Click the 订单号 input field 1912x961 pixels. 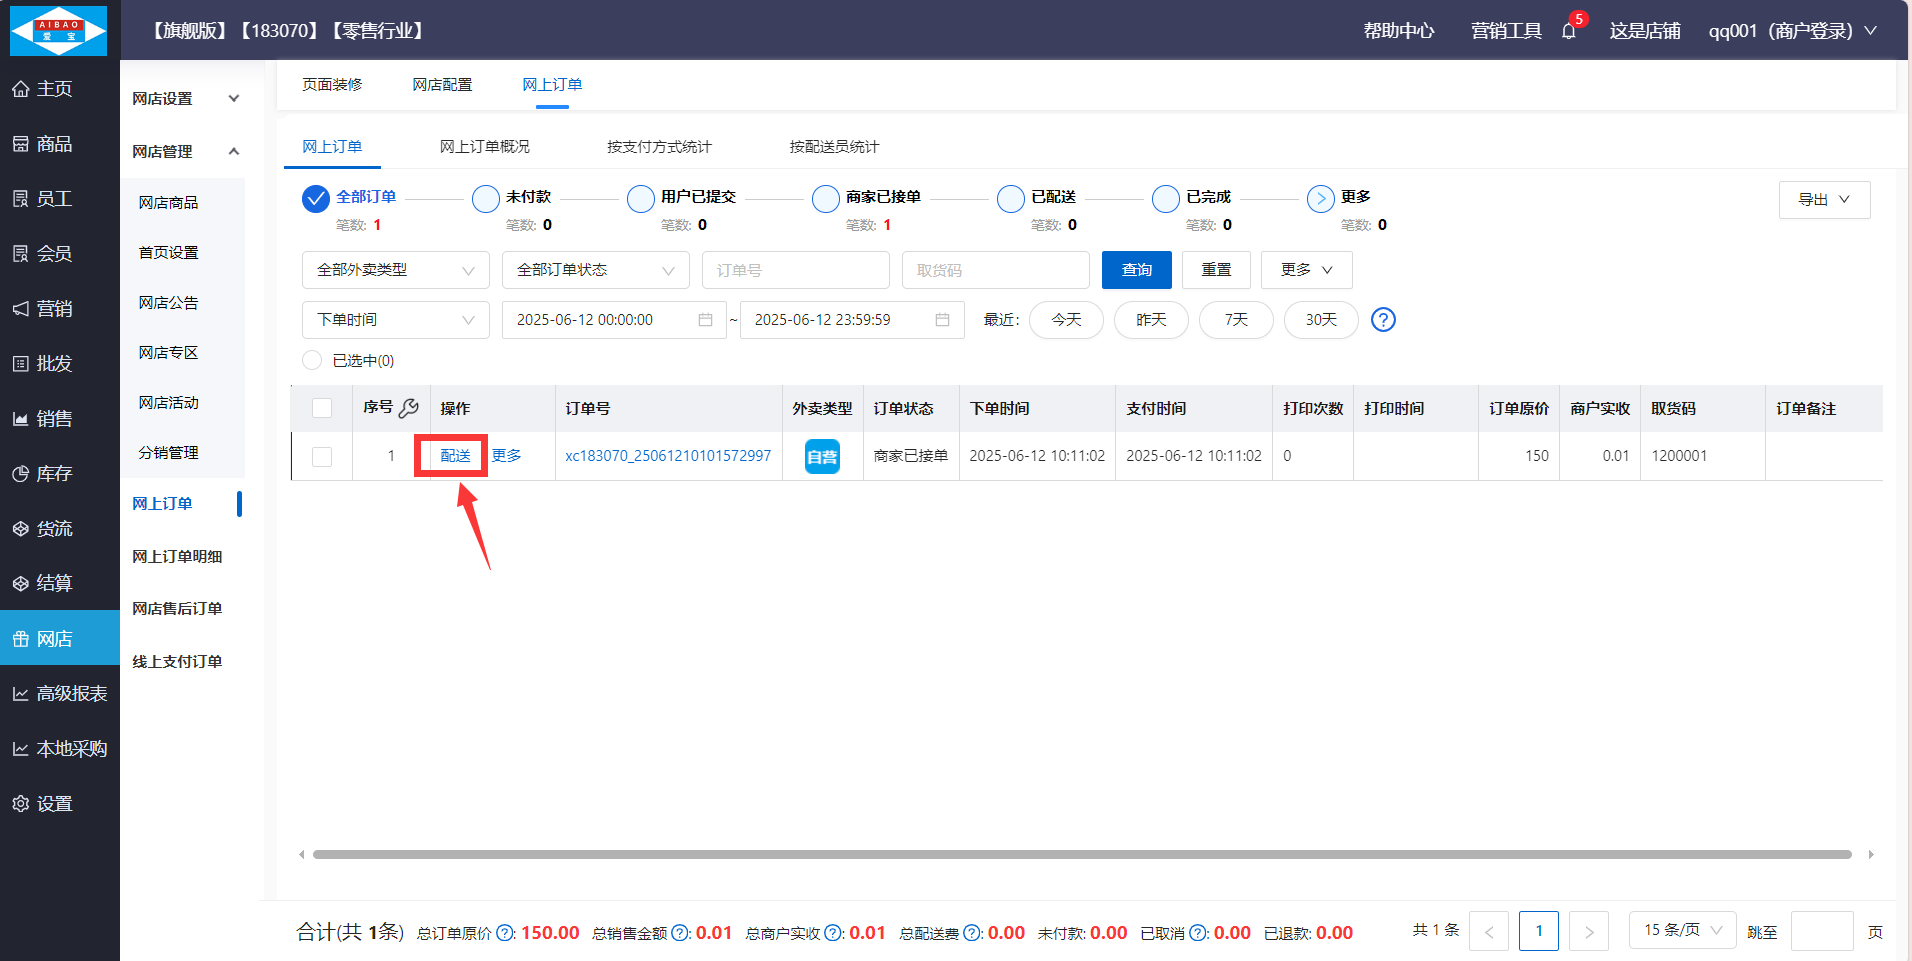[795, 270]
